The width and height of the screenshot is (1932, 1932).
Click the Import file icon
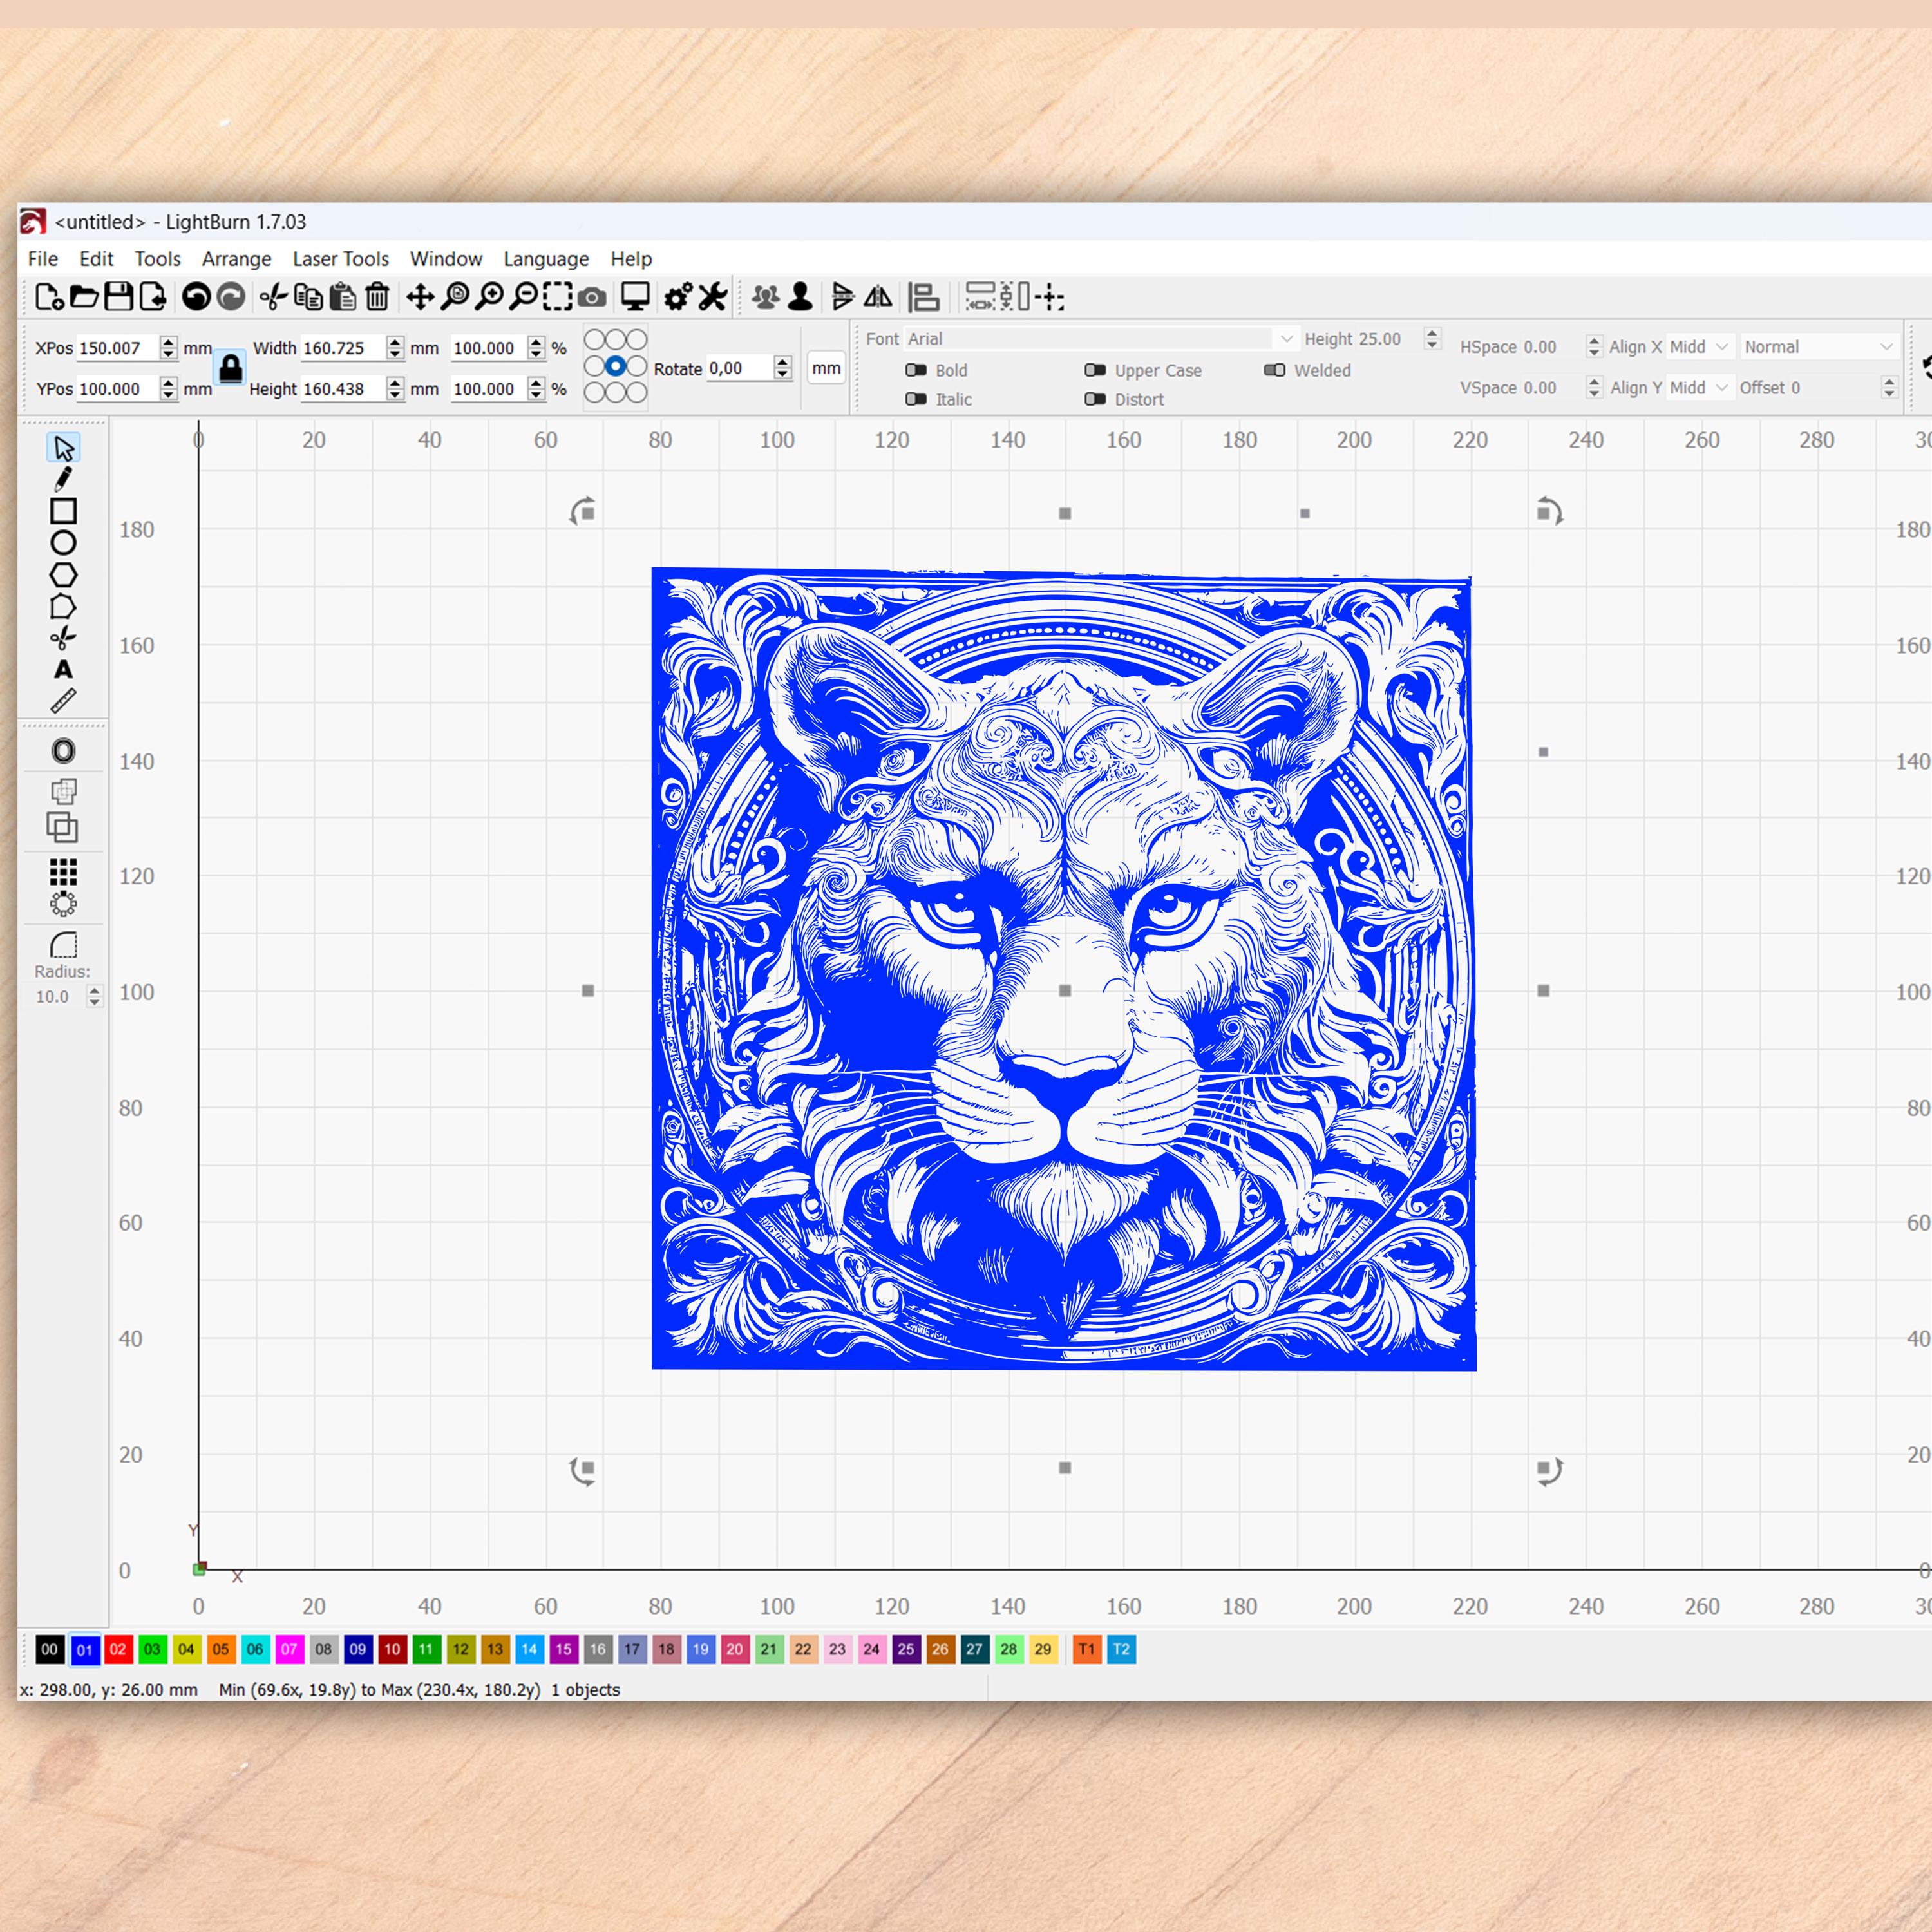(153, 297)
